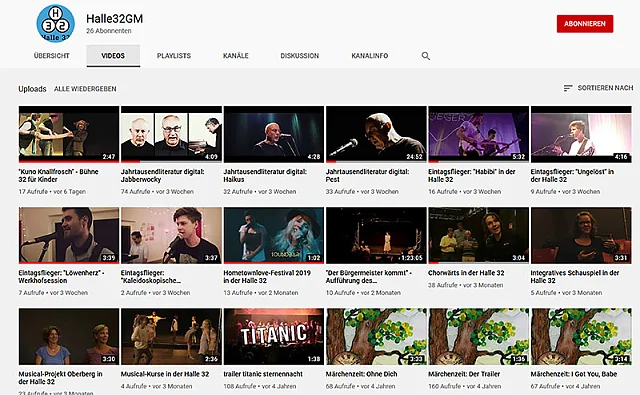640x395 pixels.
Task: Open the Playlists tab
Action: coord(174,56)
